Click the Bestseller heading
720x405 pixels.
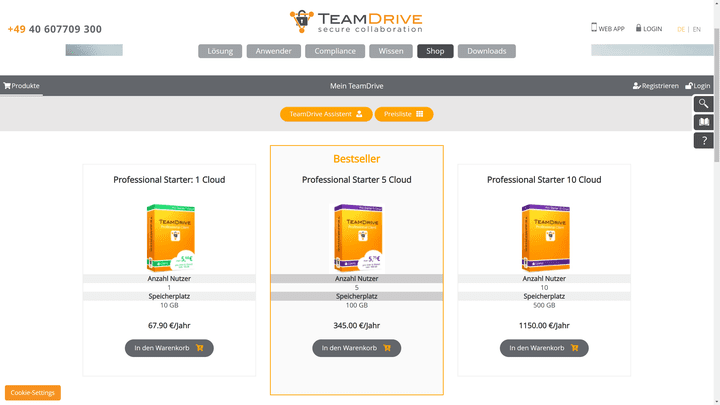pos(356,159)
